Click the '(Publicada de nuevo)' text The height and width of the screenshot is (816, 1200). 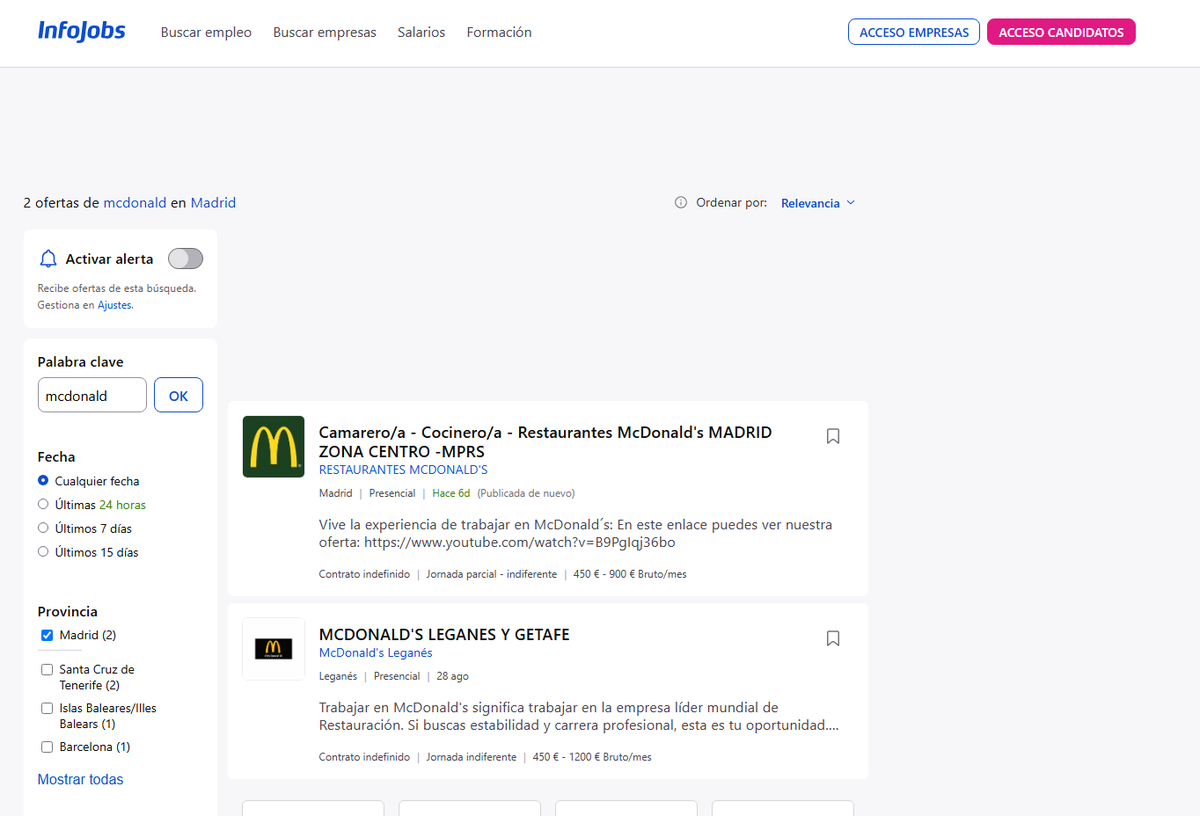click(526, 493)
